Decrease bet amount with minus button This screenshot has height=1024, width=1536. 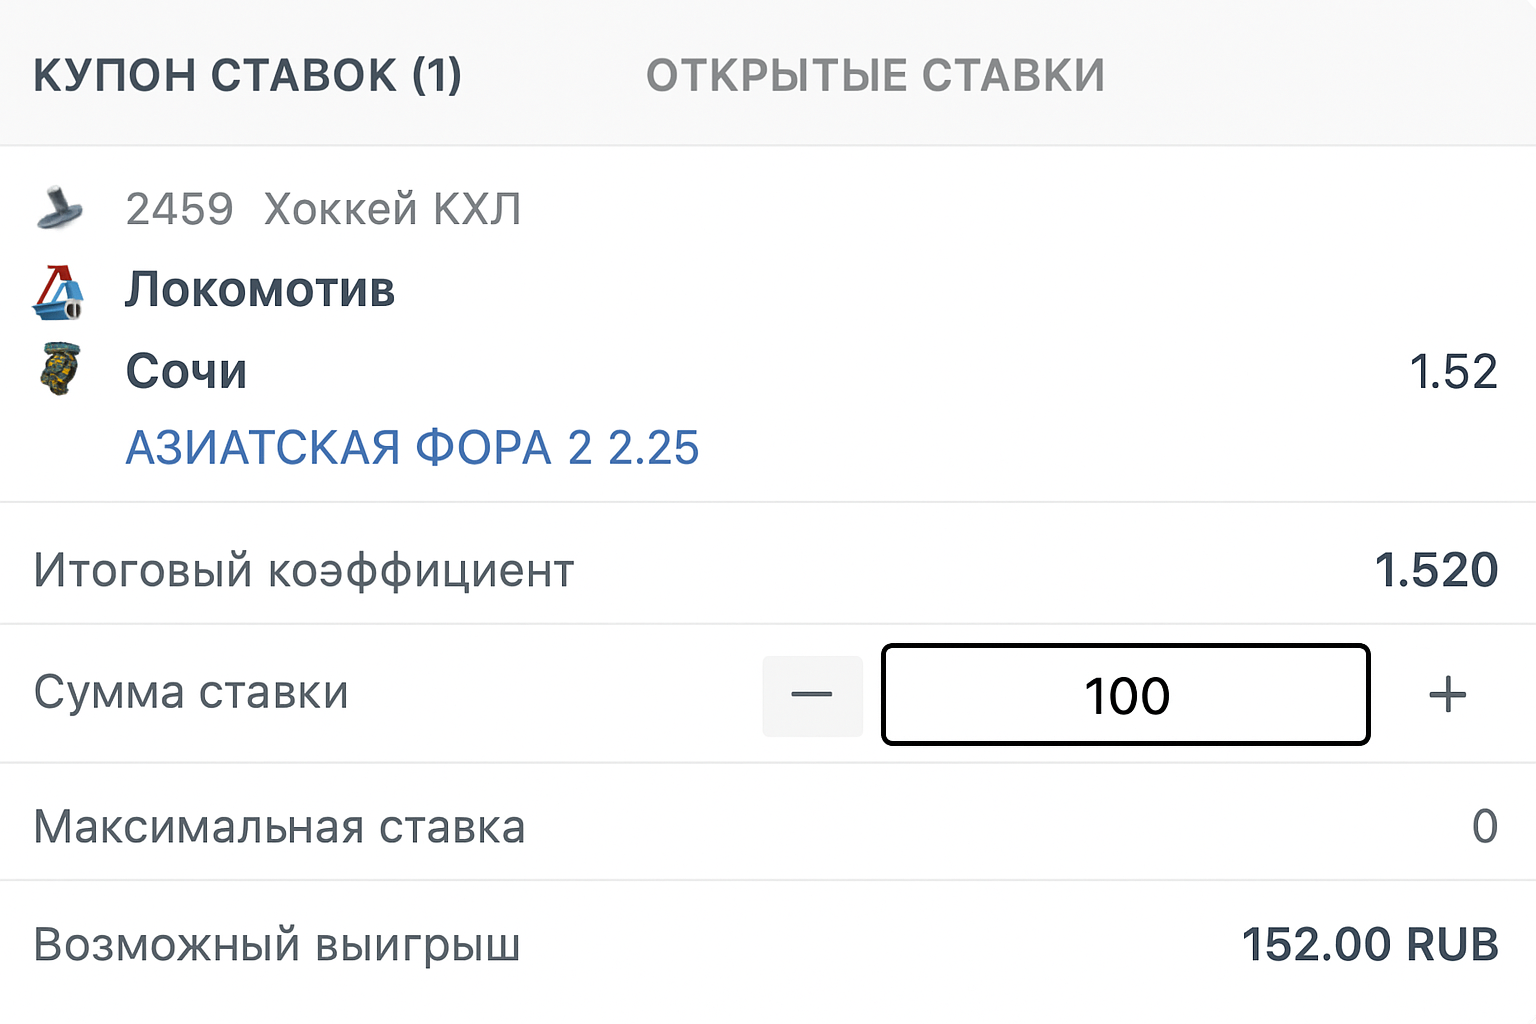pos(812,696)
